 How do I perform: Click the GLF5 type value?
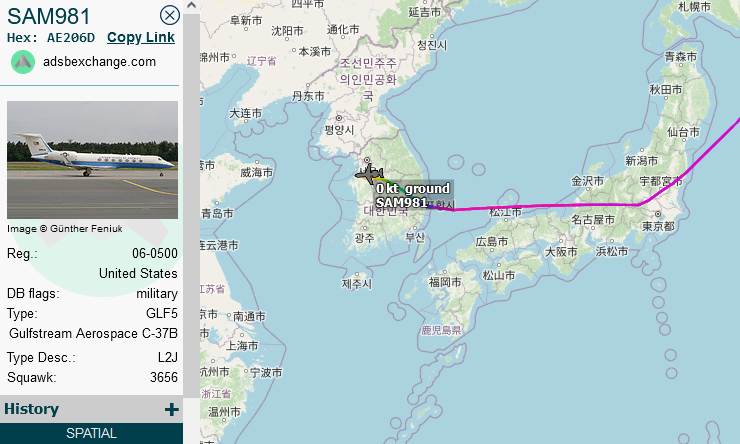coord(162,313)
